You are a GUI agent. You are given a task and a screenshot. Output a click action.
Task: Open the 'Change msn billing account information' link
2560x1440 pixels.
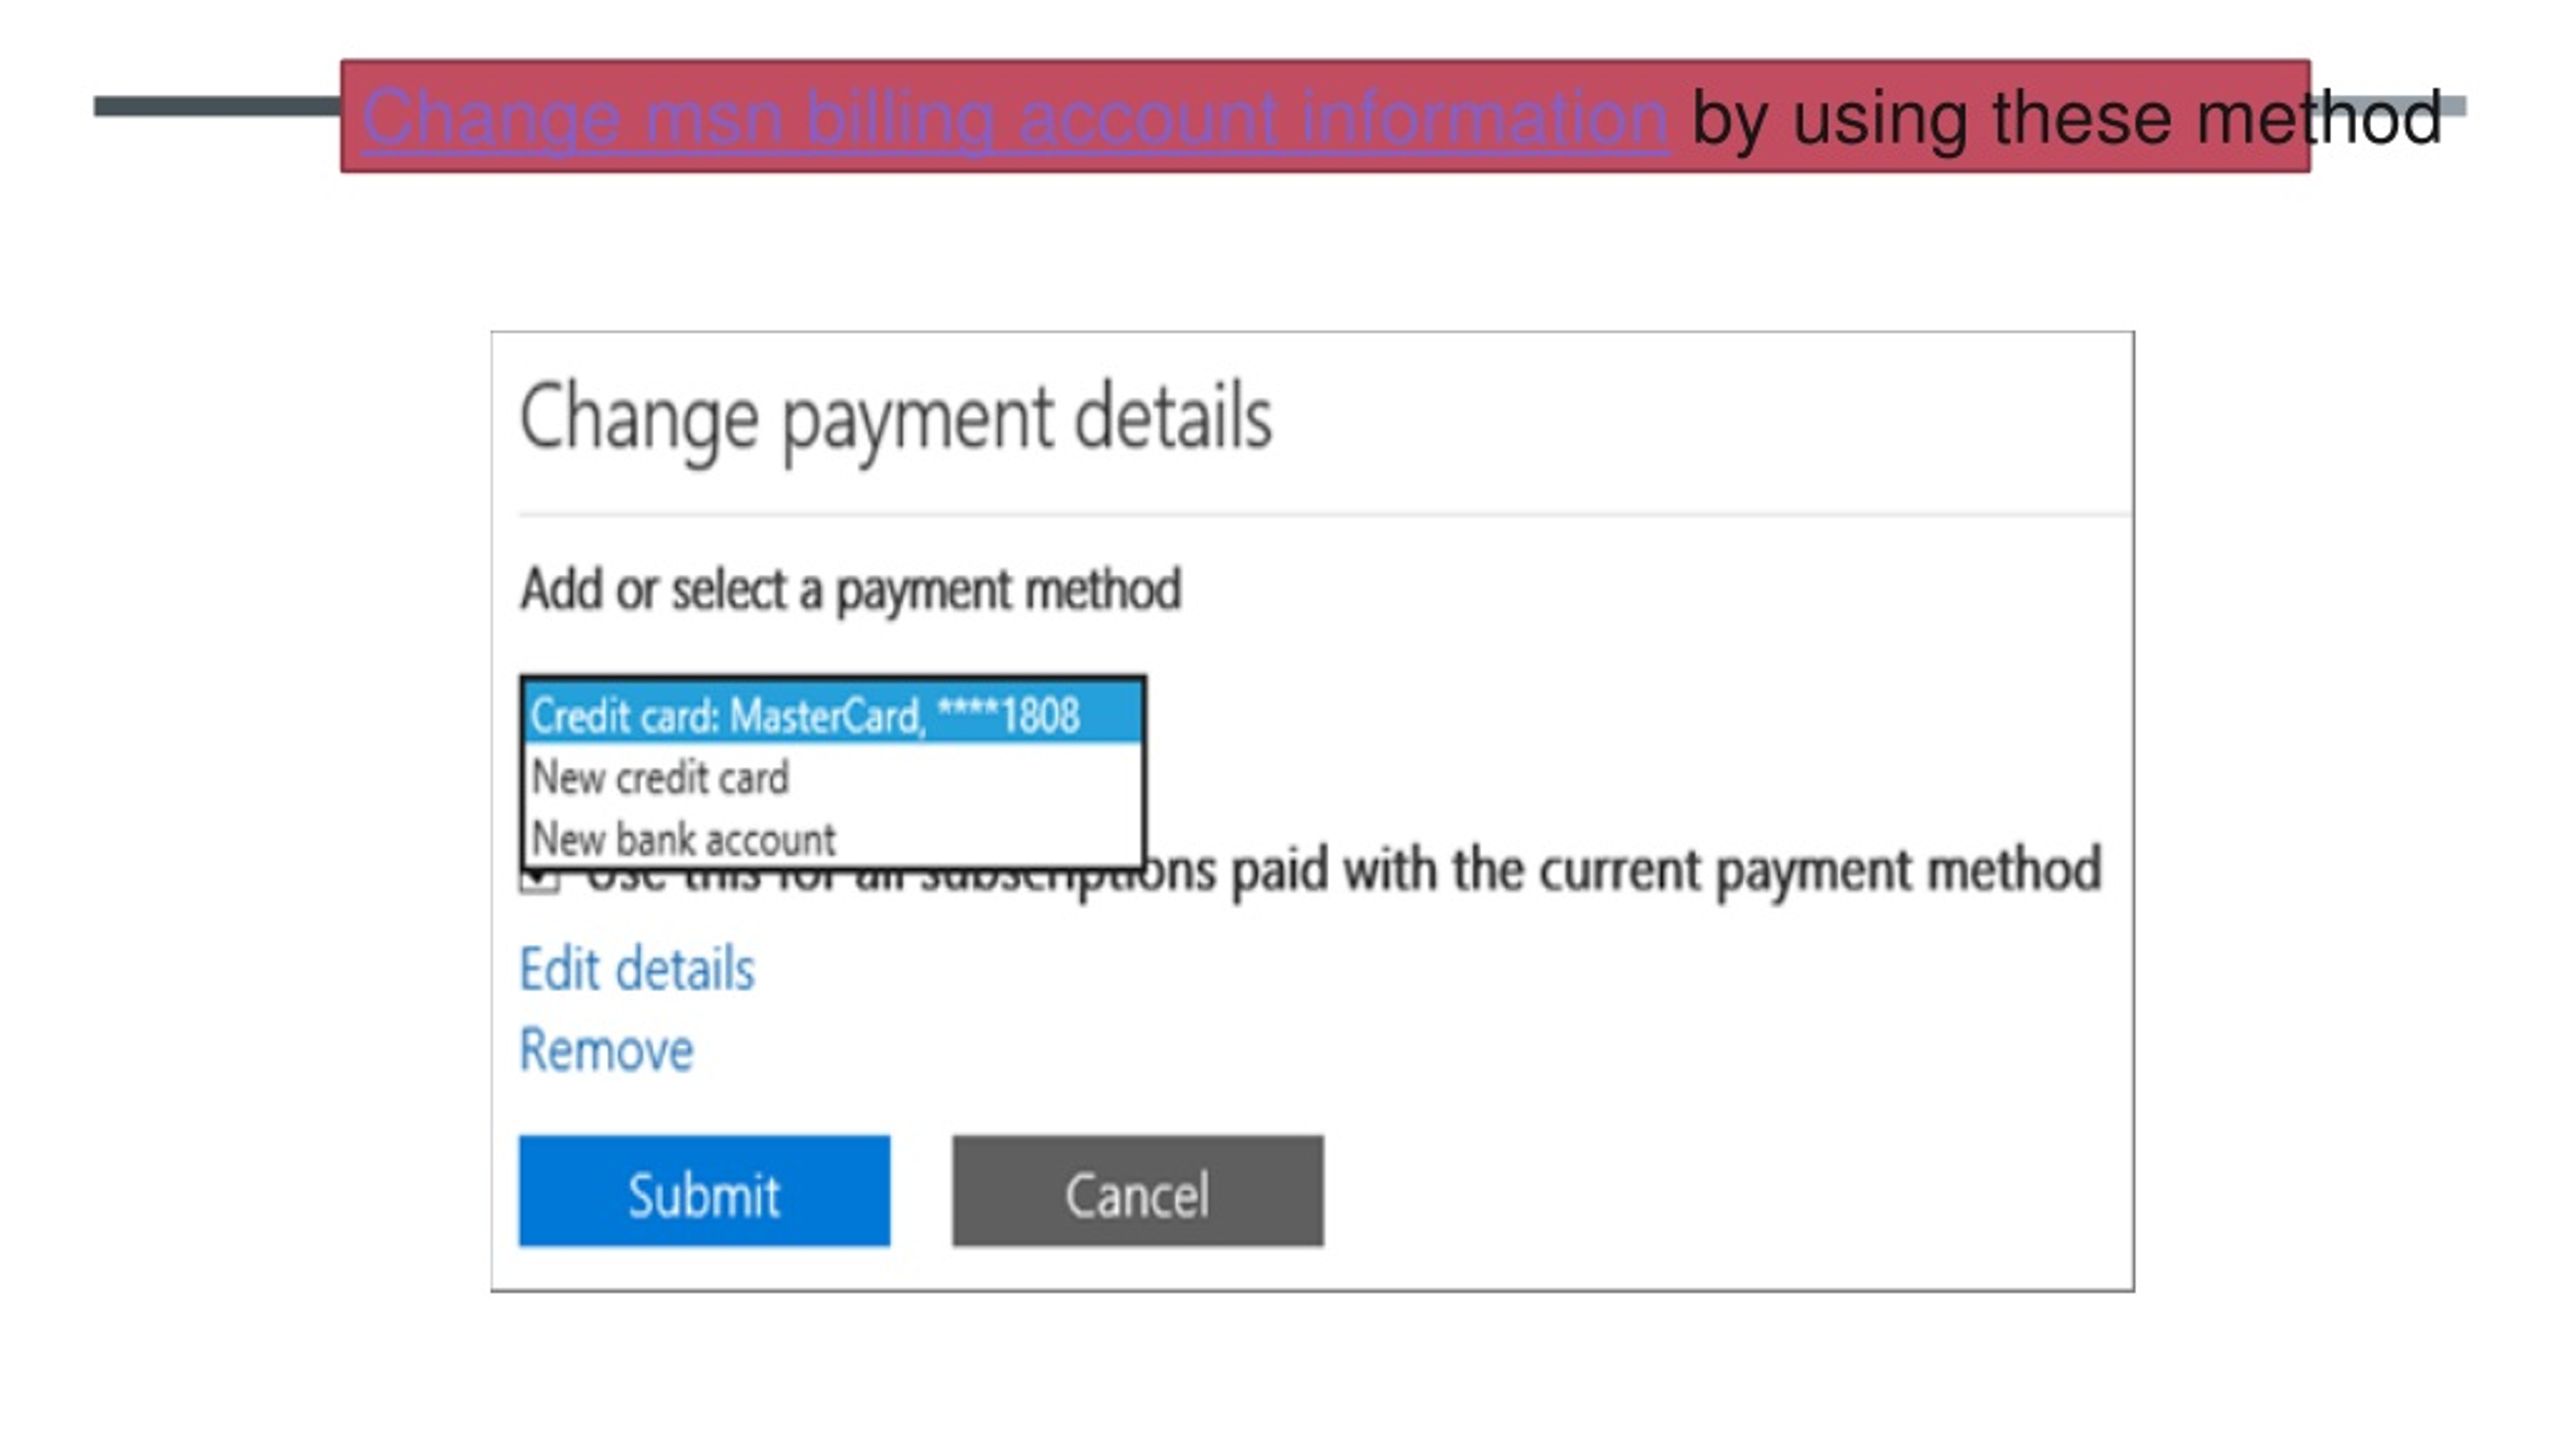1015,118
